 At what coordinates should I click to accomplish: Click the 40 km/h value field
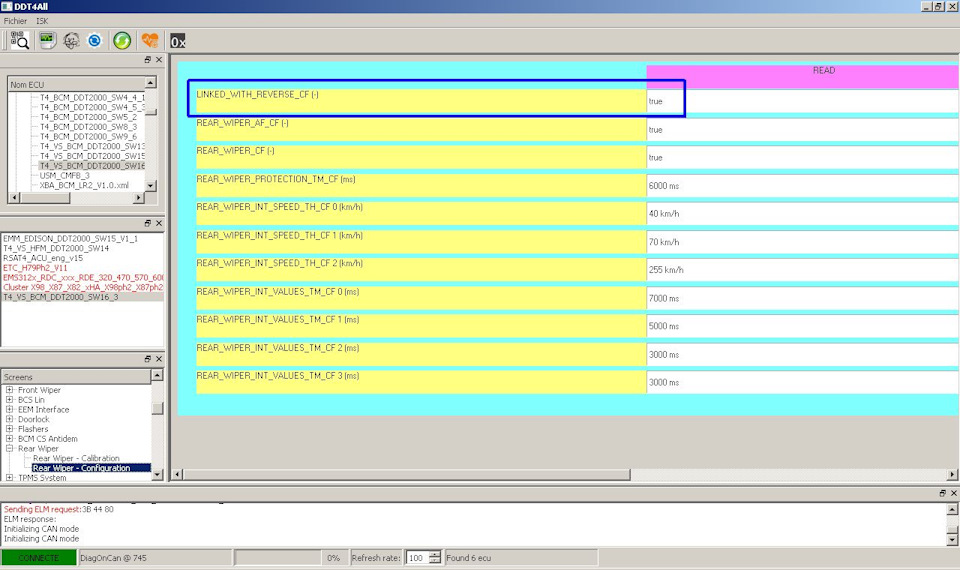click(802, 214)
